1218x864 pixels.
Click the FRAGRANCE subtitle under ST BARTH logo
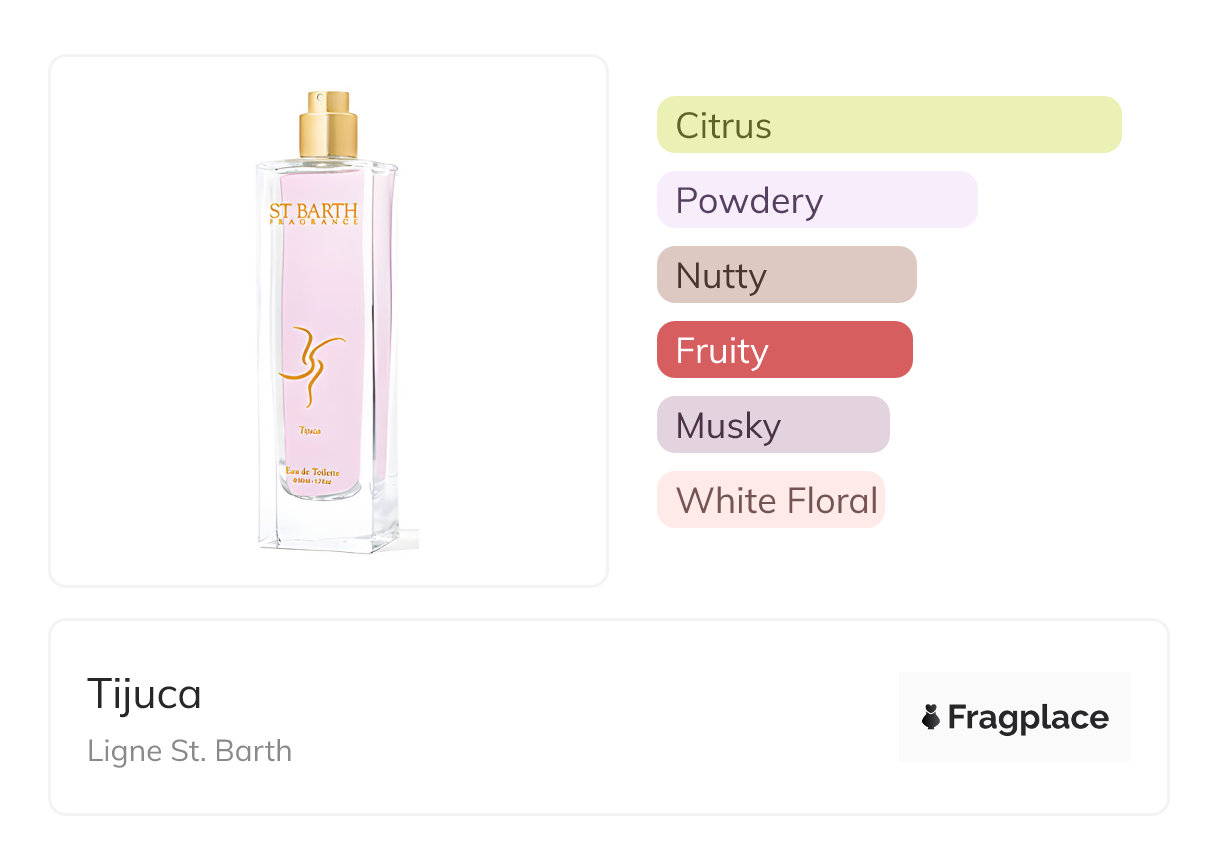(x=314, y=223)
